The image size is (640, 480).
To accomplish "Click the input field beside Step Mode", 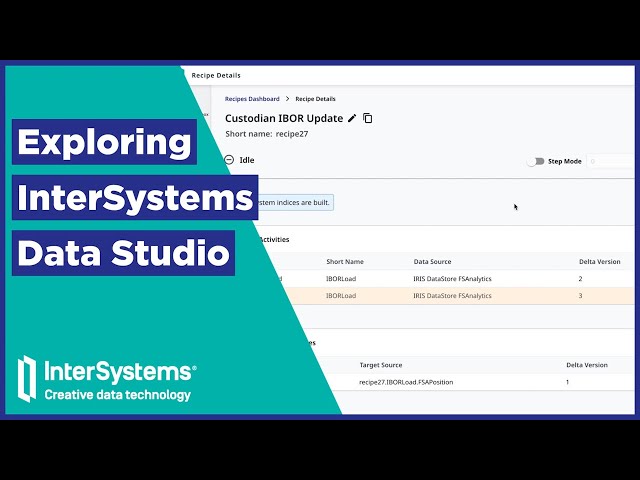I will tap(610, 161).
